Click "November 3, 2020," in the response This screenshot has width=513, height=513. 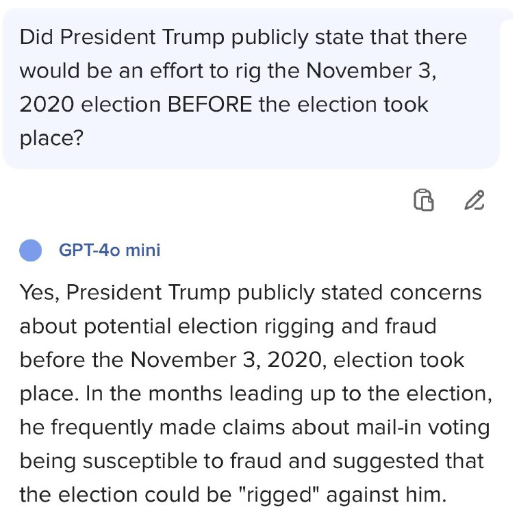tap(226, 360)
